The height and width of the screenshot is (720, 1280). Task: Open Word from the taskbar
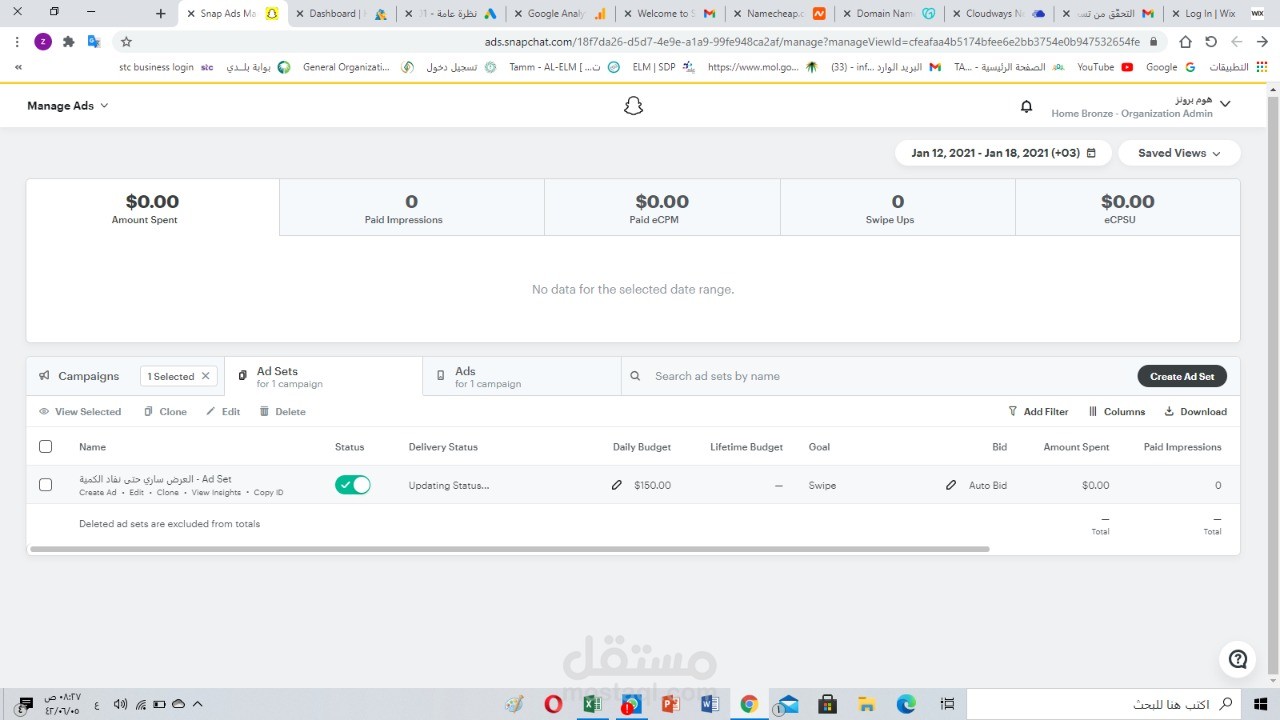coord(710,704)
